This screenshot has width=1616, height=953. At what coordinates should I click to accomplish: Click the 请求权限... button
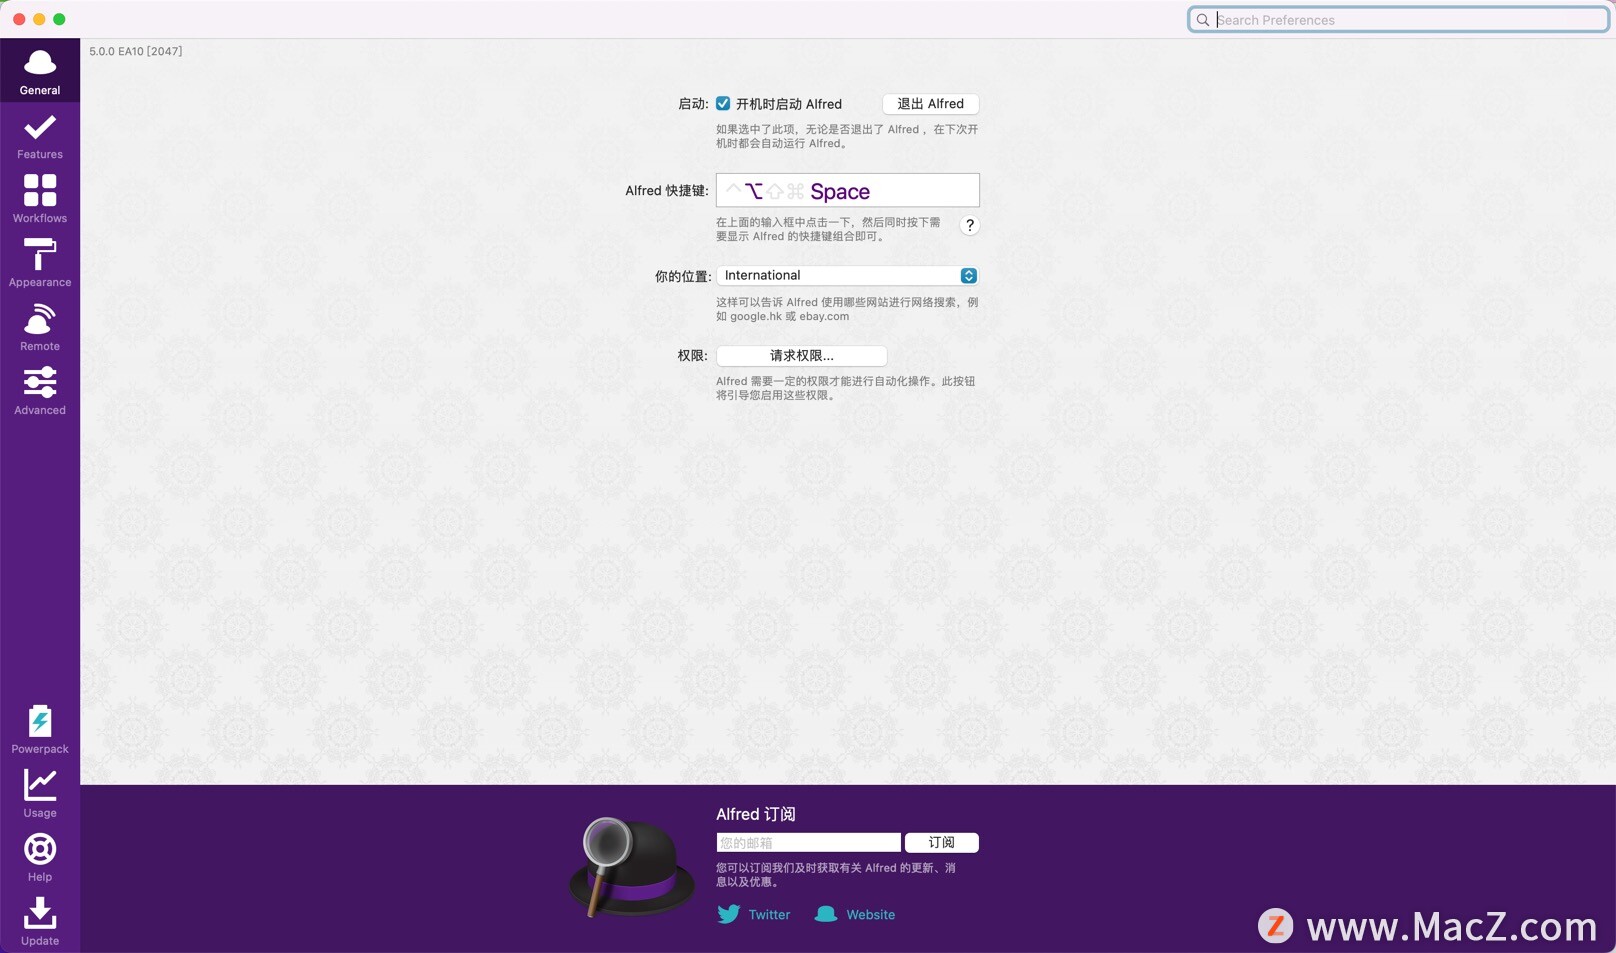point(801,356)
